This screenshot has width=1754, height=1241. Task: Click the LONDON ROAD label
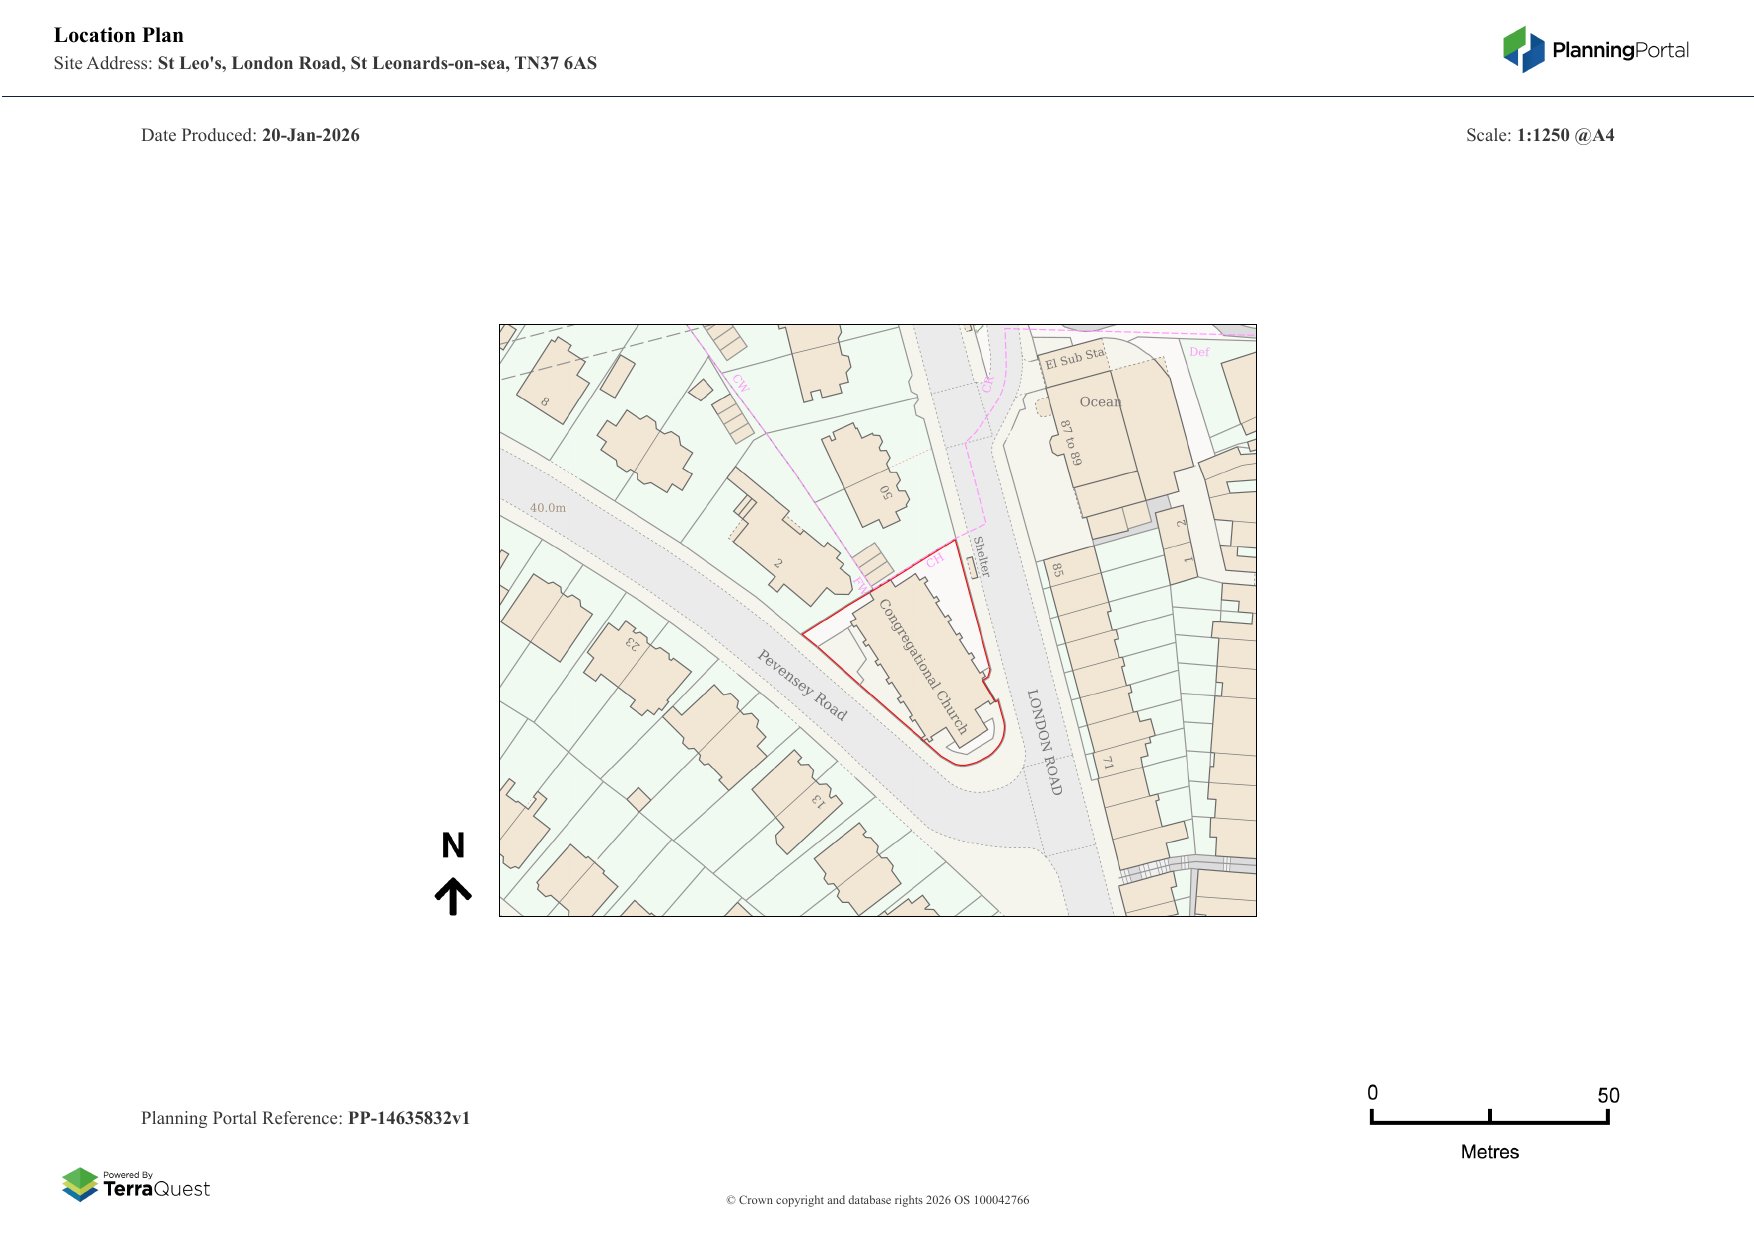point(1044,741)
